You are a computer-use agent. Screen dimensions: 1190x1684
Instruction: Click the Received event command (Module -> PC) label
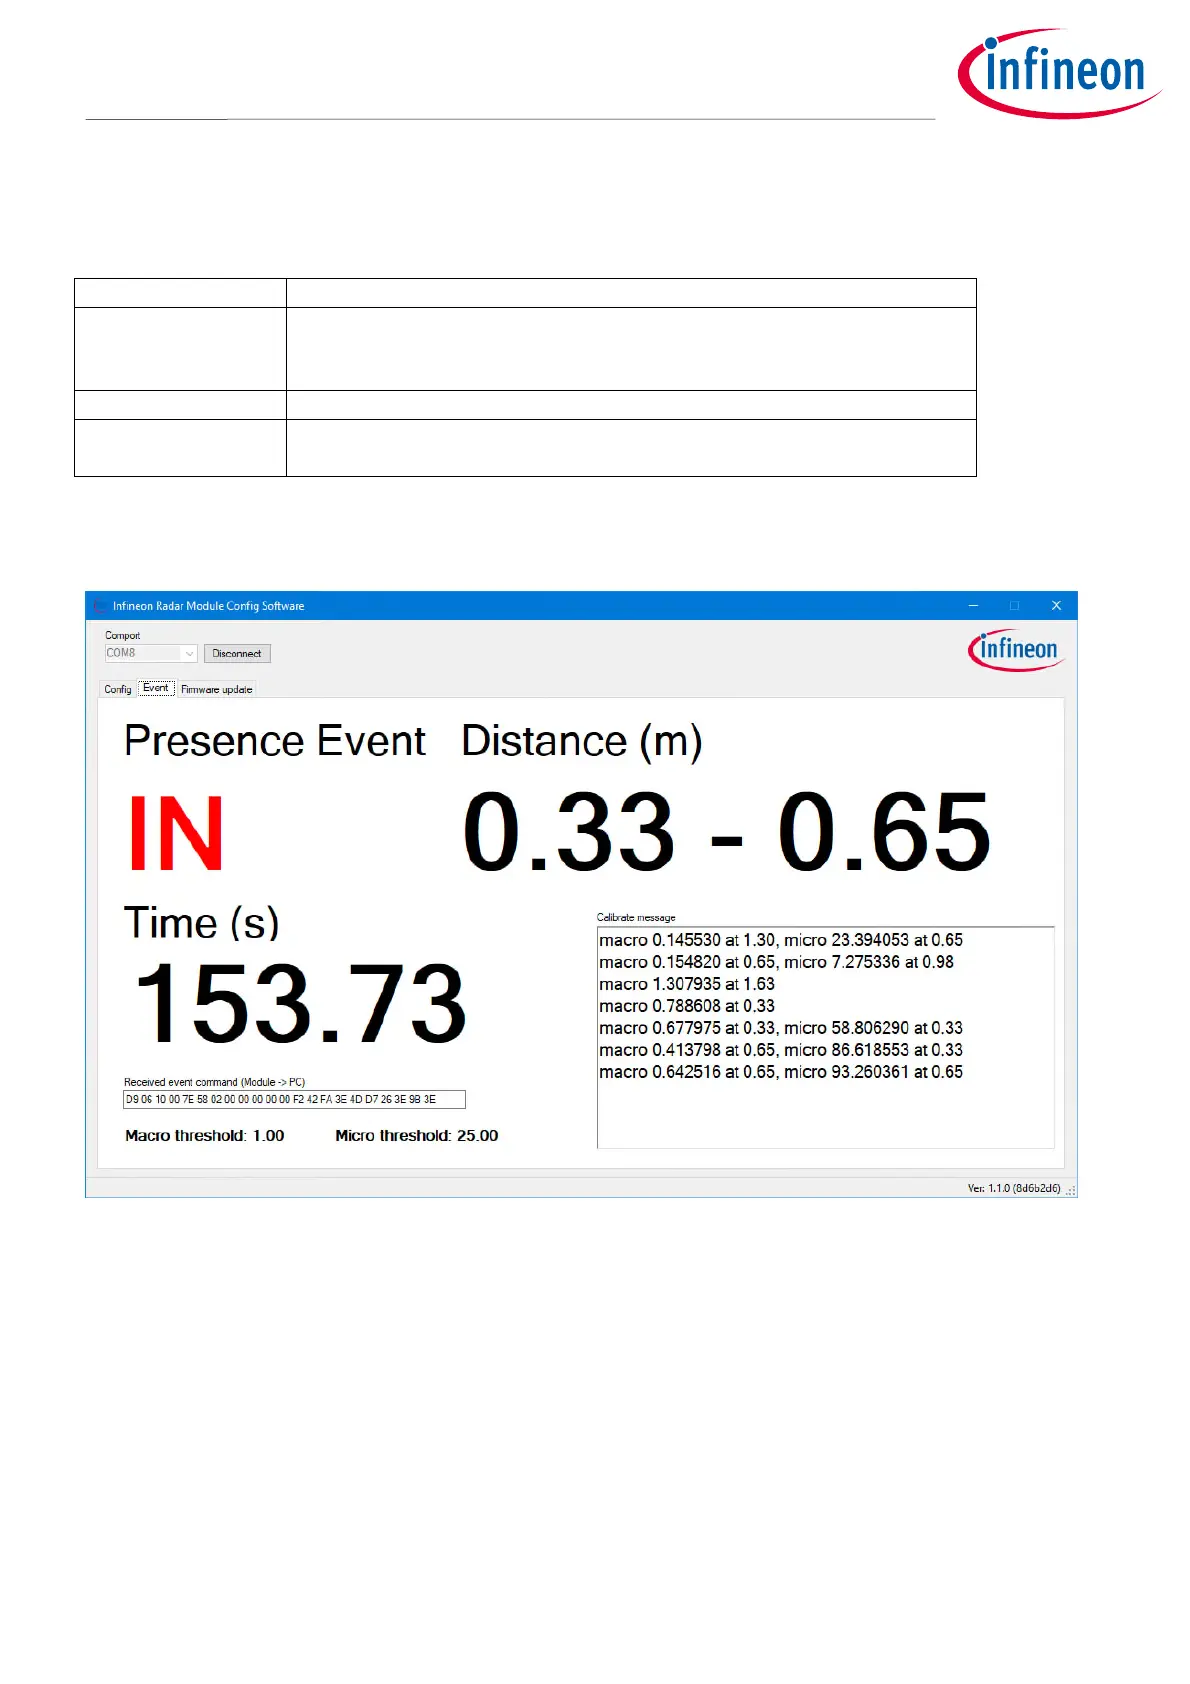click(214, 1082)
